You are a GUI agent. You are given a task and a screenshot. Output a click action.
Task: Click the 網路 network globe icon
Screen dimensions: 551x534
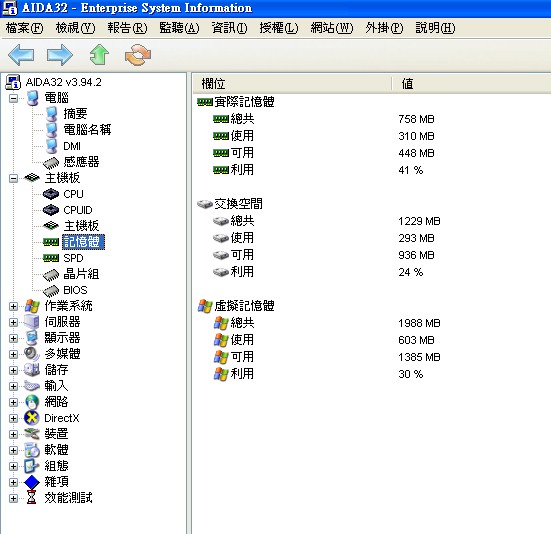32,402
